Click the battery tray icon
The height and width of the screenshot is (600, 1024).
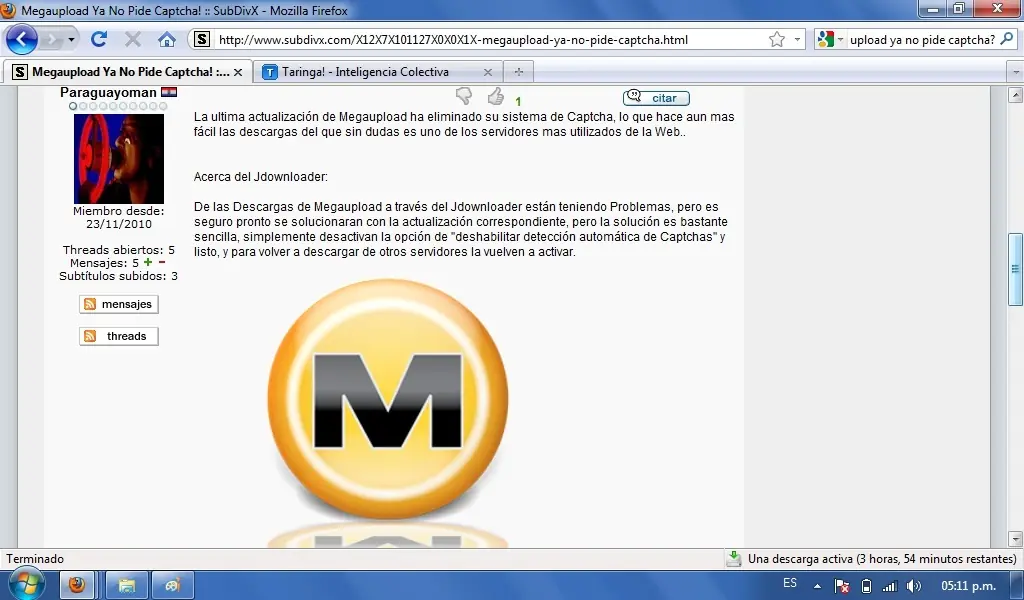(866, 586)
